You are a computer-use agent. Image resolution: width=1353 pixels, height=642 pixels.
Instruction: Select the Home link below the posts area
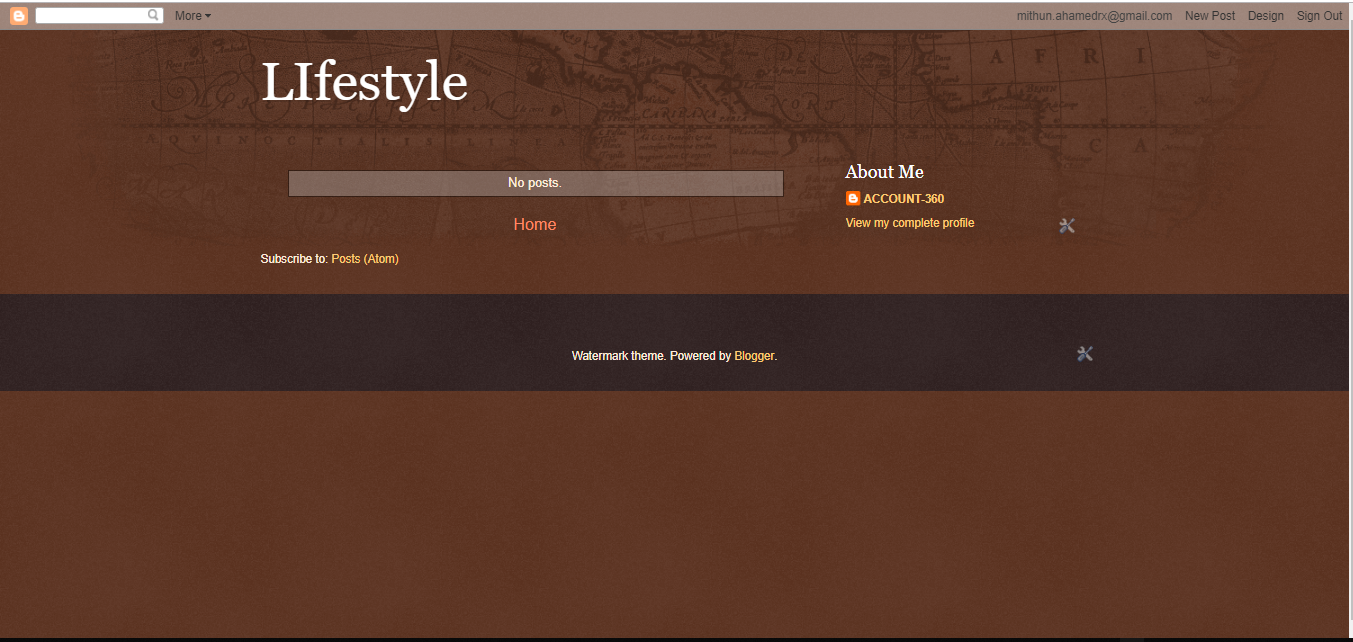[534, 224]
